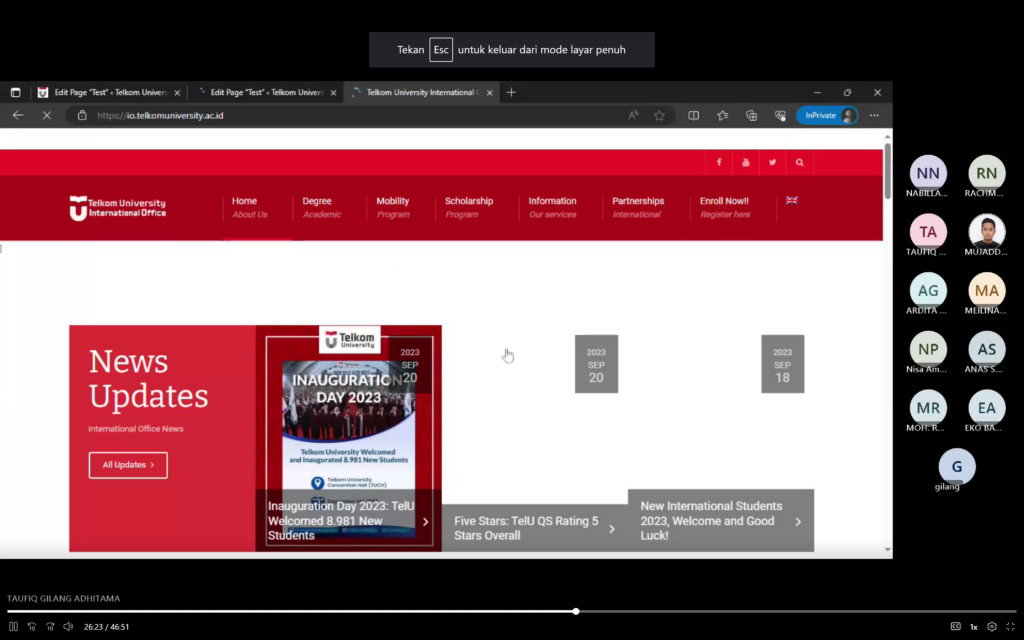Open the language selector flag

click(x=792, y=200)
